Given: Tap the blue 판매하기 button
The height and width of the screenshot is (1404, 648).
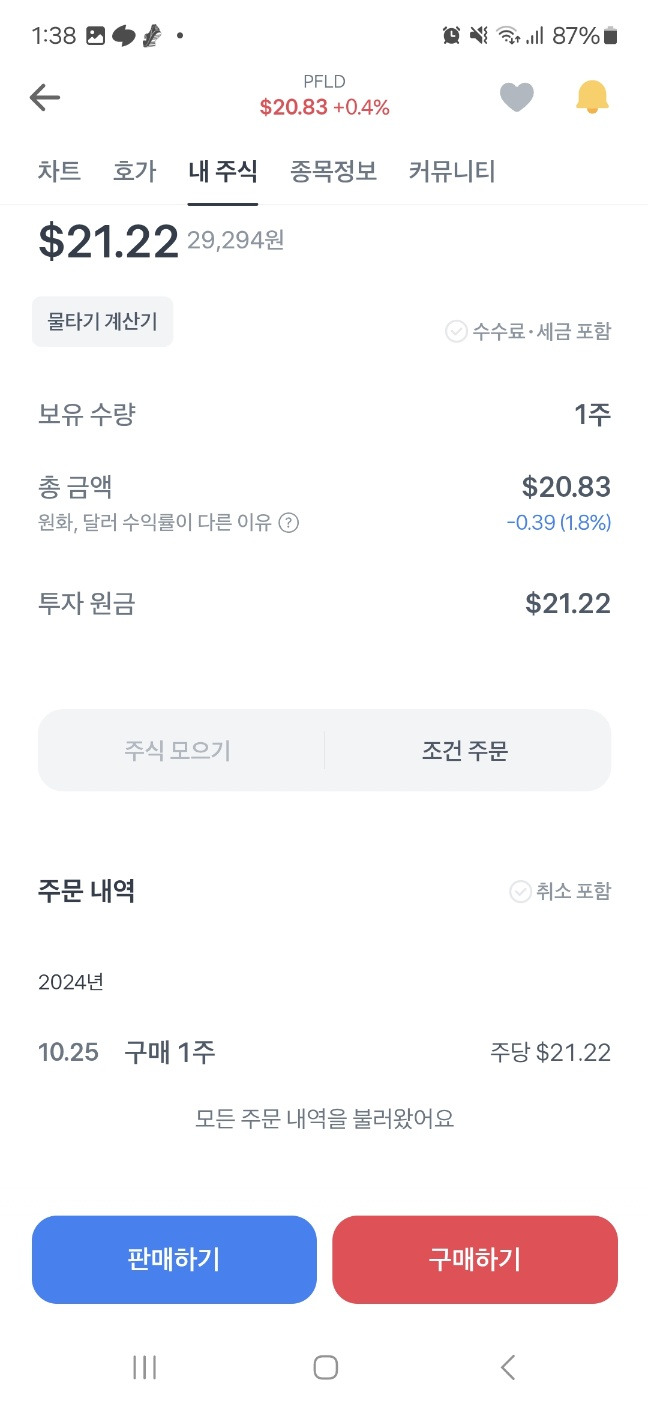Looking at the screenshot, I should pyautogui.click(x=174, y=1259).
